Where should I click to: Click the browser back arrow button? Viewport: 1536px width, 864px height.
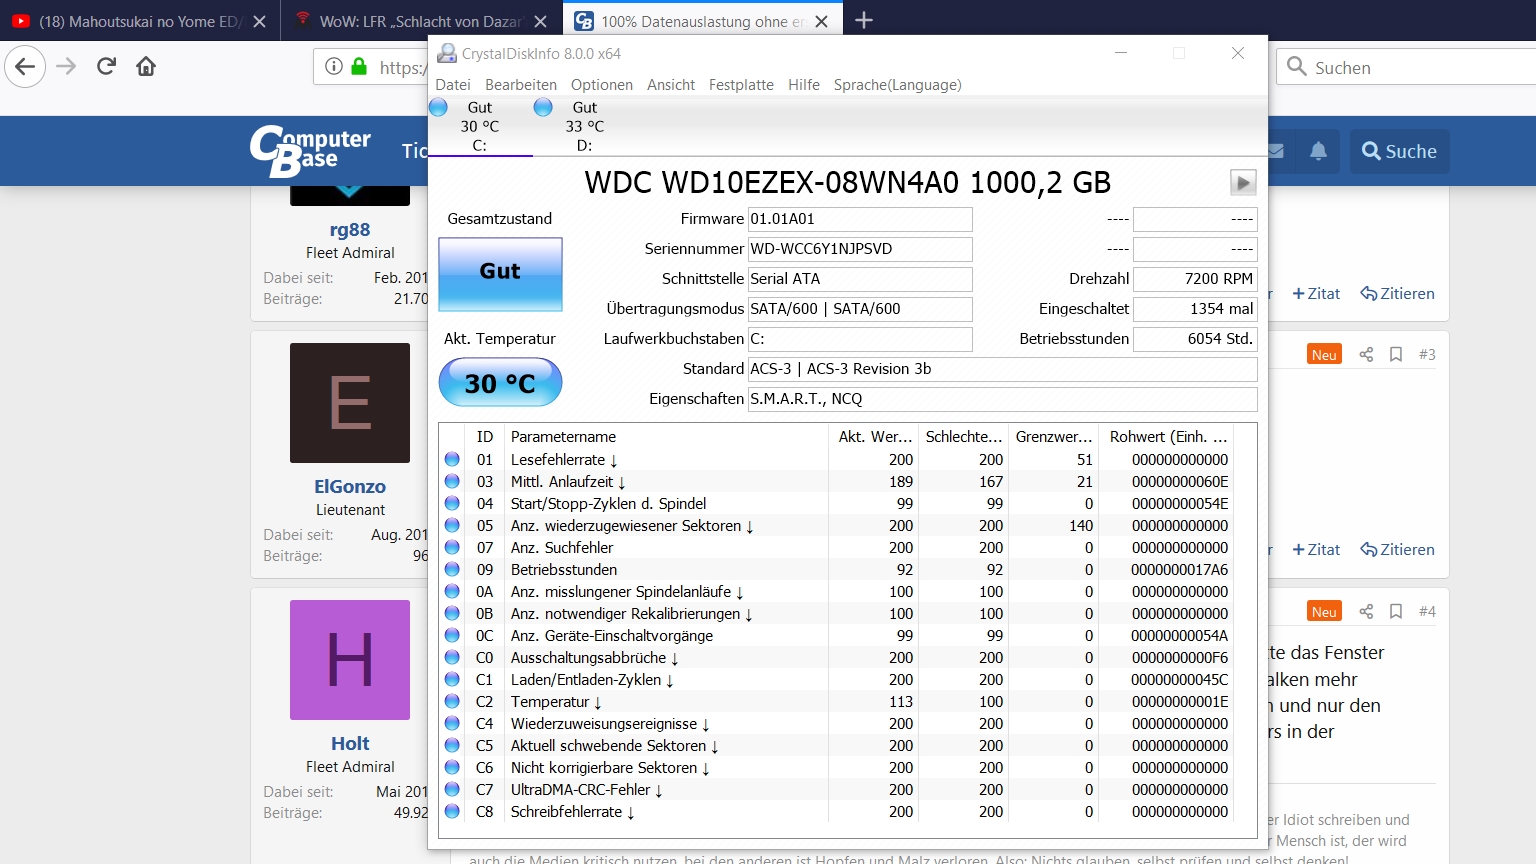pyautogui.click(x=25, y=67)
